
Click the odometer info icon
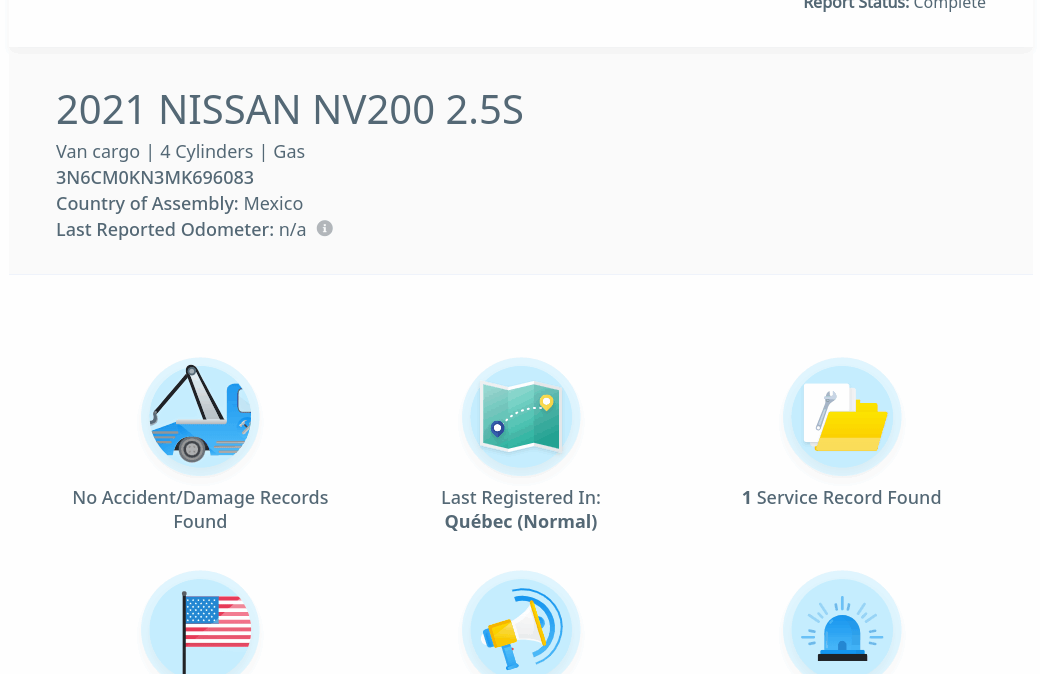point(325,229)
